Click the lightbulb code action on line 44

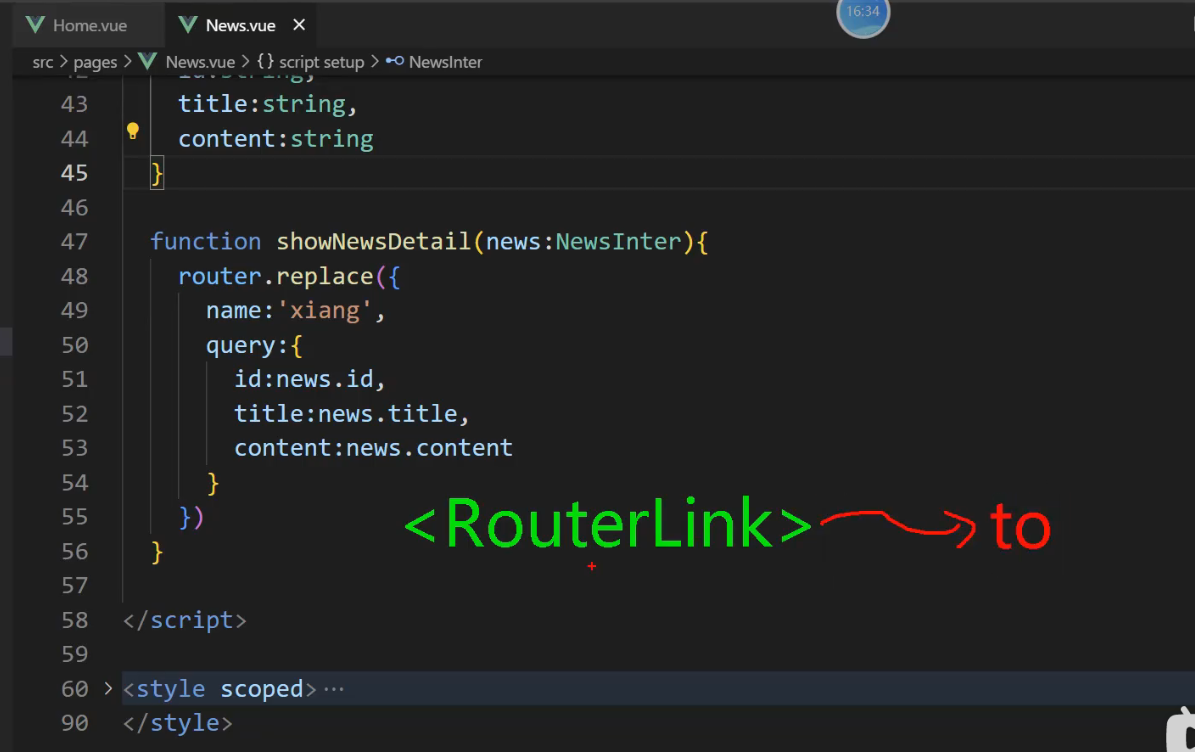click(x=133, y=131)
